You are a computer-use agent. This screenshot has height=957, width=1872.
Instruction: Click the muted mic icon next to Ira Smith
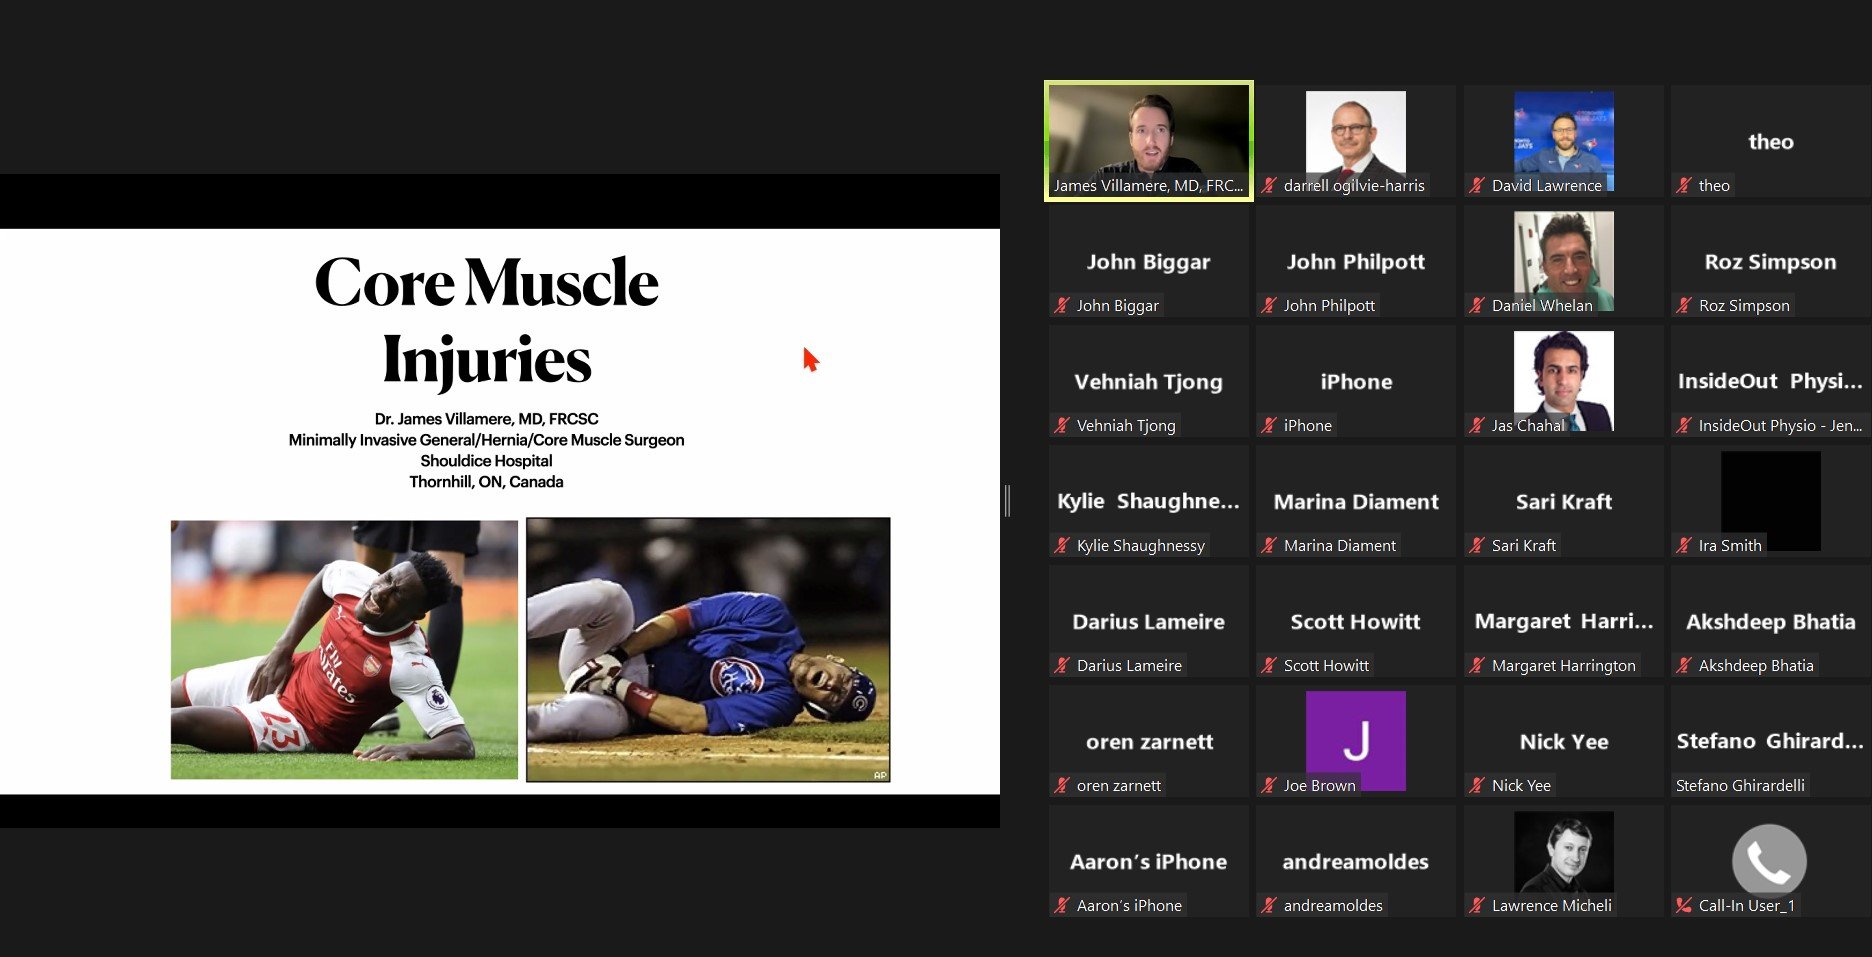pyautogui.click(x=1684, y=545)
